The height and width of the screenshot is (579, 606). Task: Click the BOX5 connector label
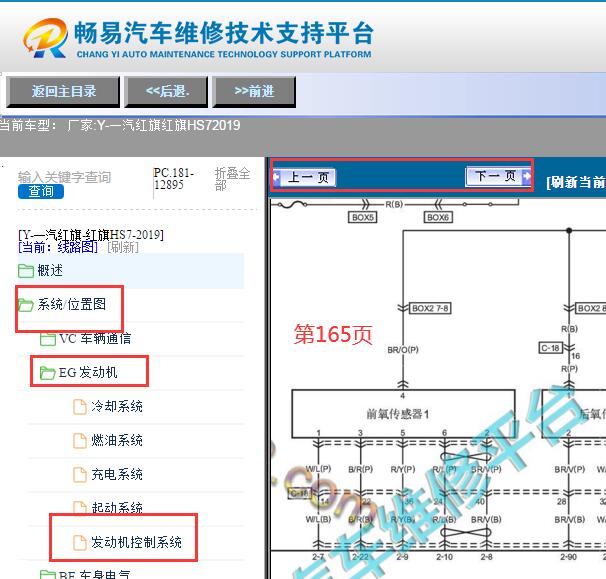[x=363, y=217]
